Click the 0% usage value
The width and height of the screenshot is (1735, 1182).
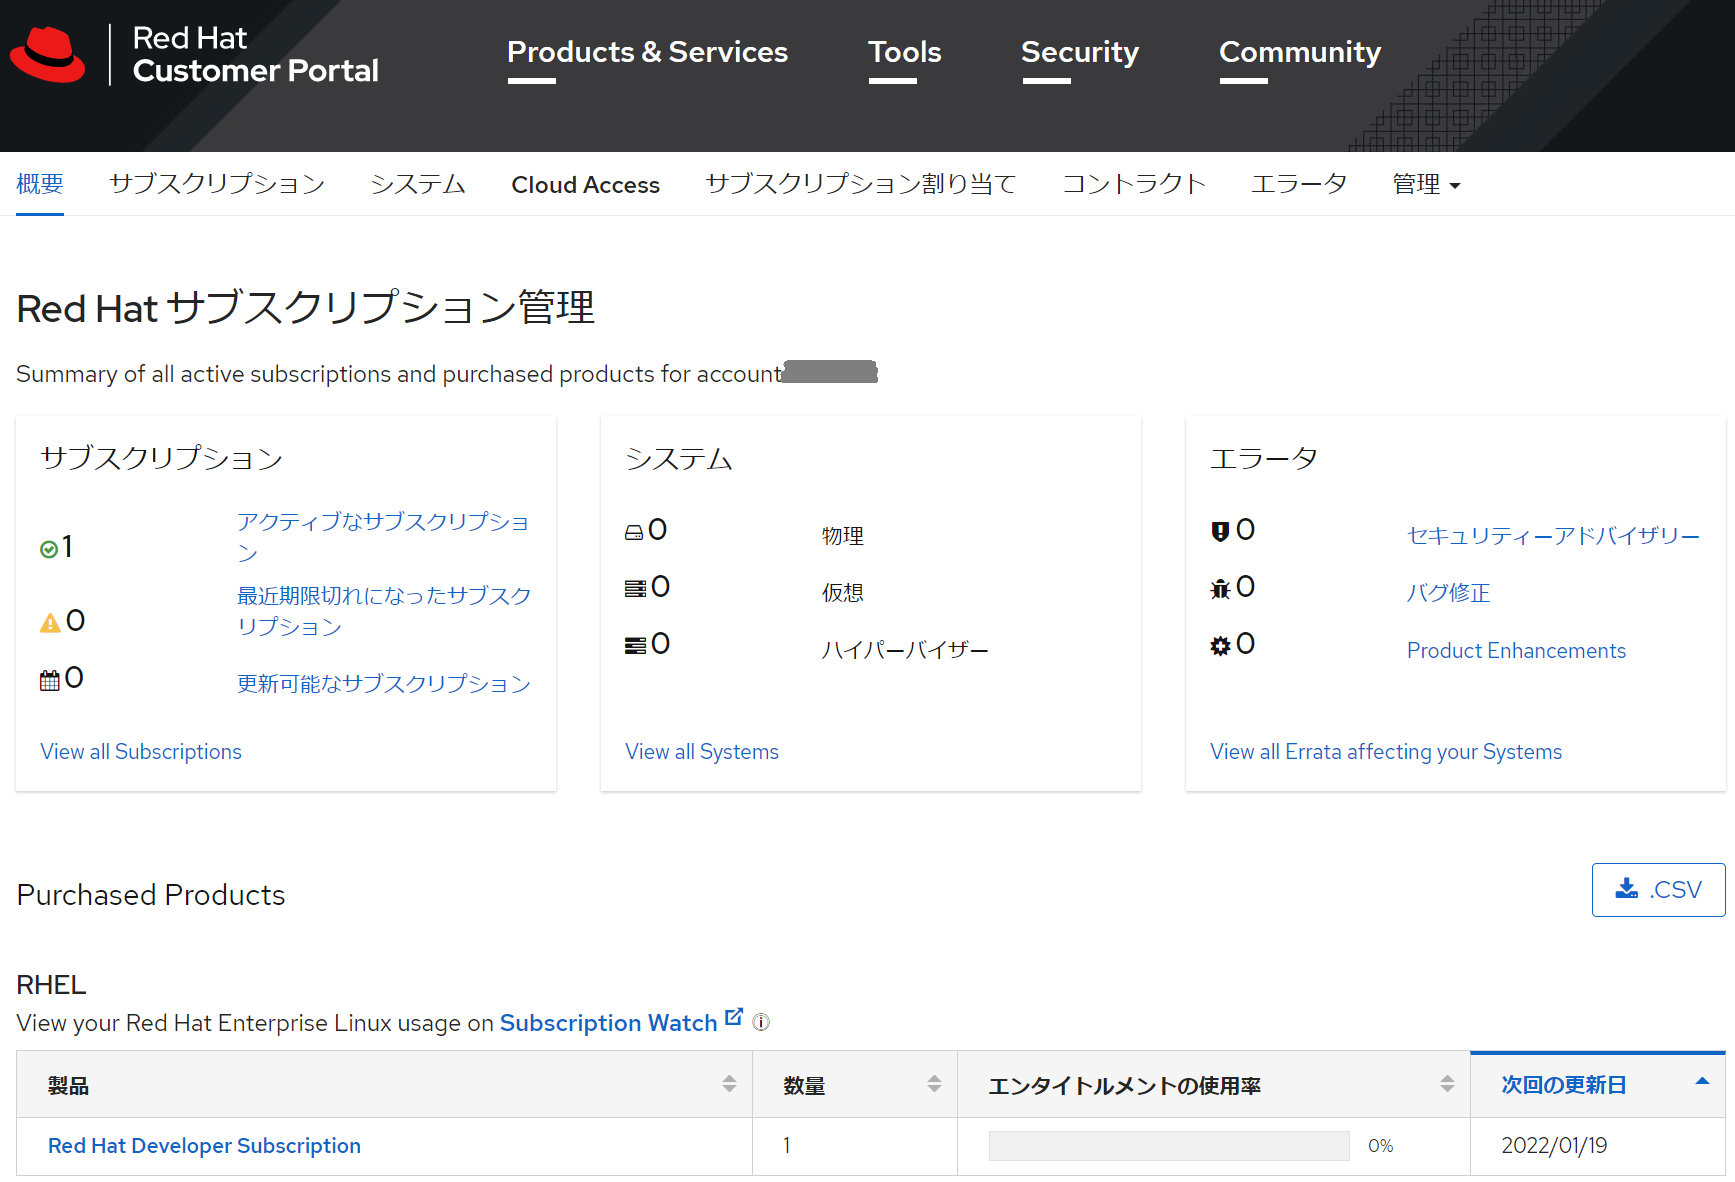click(1380, 1146)
